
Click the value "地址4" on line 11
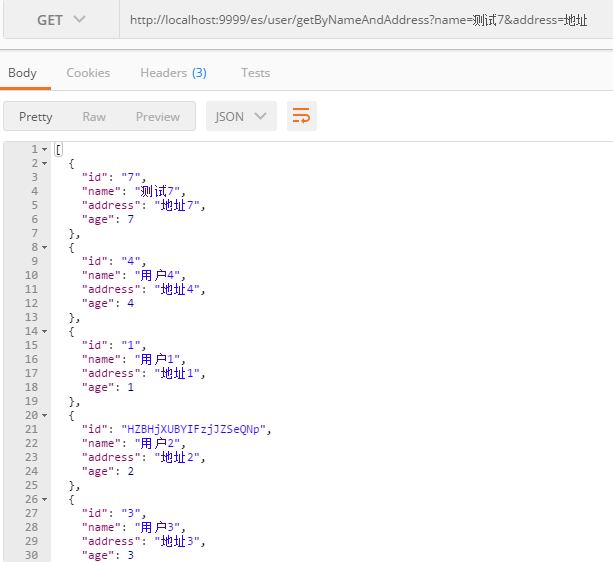(177, 289)
